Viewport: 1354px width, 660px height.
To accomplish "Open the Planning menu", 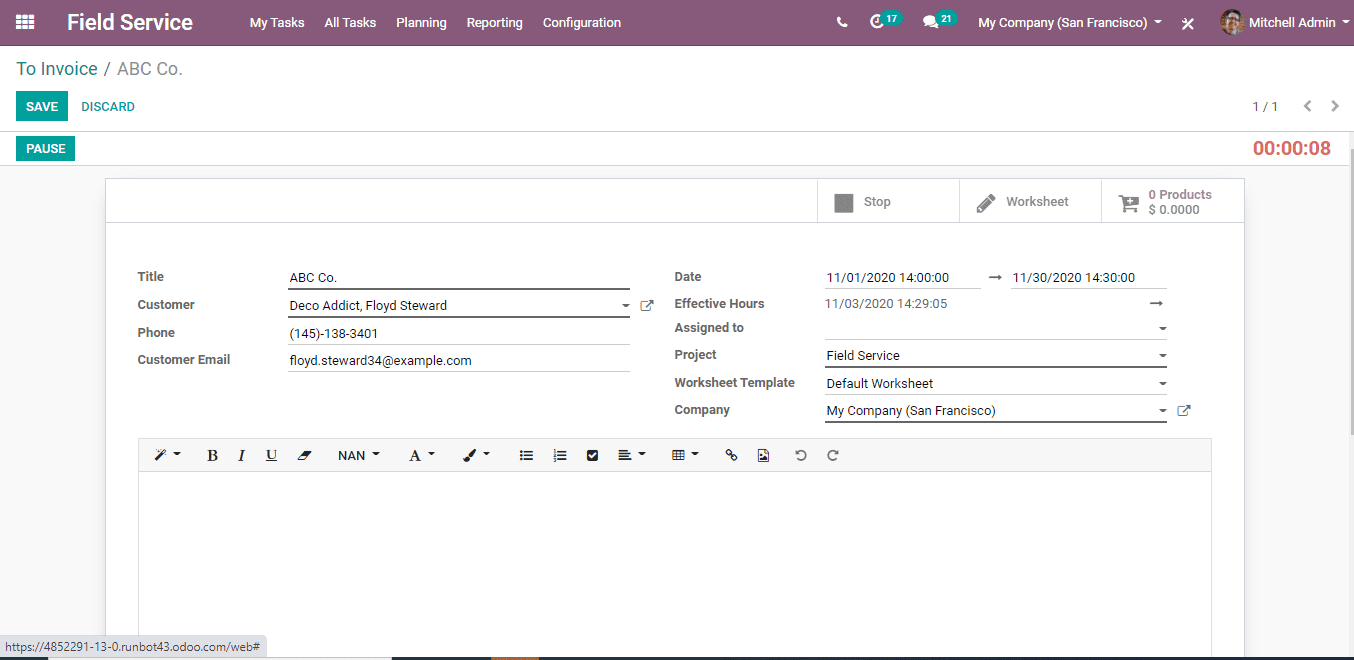I will tap(421, 22).
